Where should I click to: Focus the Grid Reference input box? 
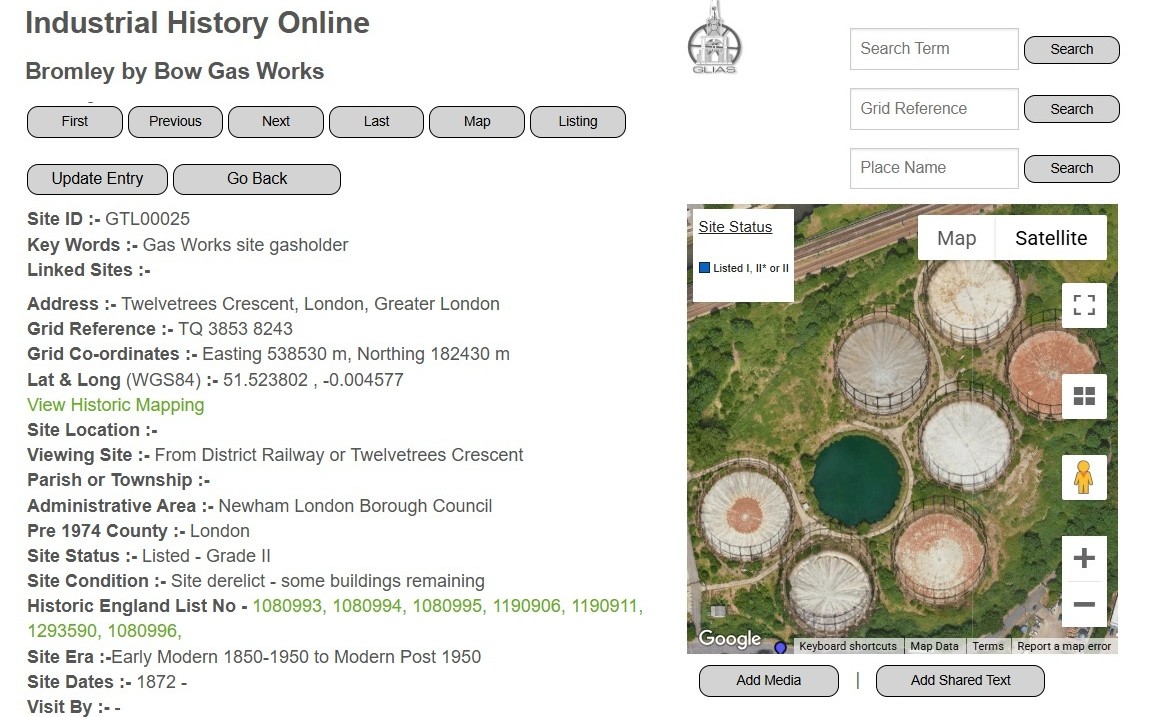(x=933, y=109)
